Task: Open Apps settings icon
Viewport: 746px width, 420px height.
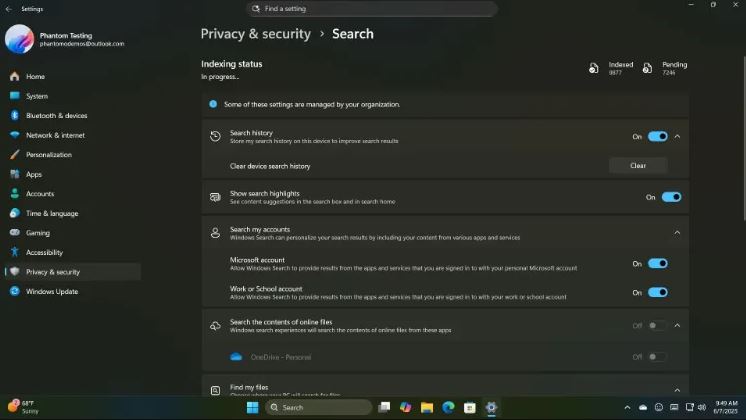Action: point(15,174)
